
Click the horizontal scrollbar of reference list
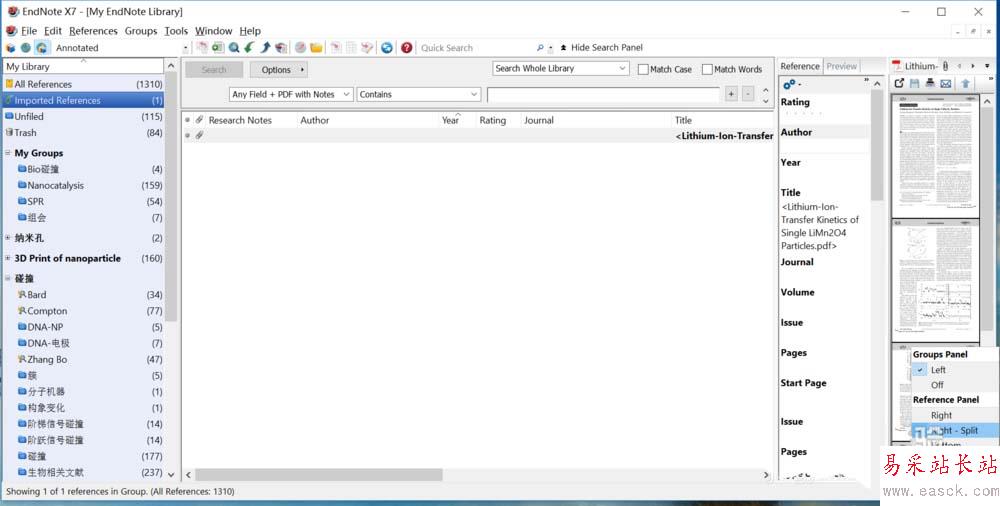pyautogui.click(x=319, y=475)
